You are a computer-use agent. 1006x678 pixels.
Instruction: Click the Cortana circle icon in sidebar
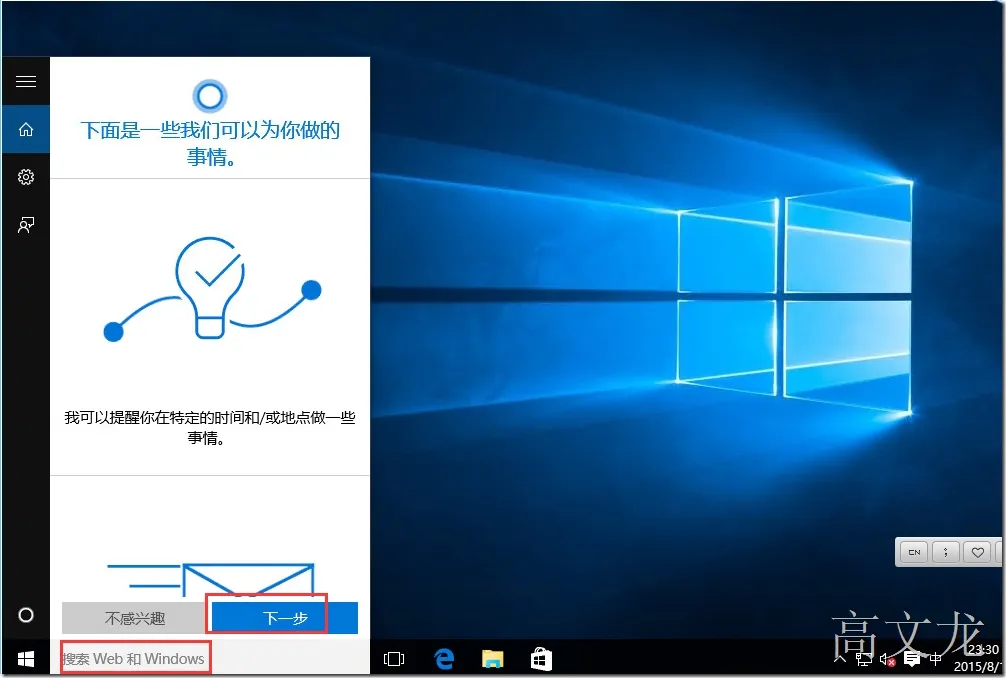point(26,615)
